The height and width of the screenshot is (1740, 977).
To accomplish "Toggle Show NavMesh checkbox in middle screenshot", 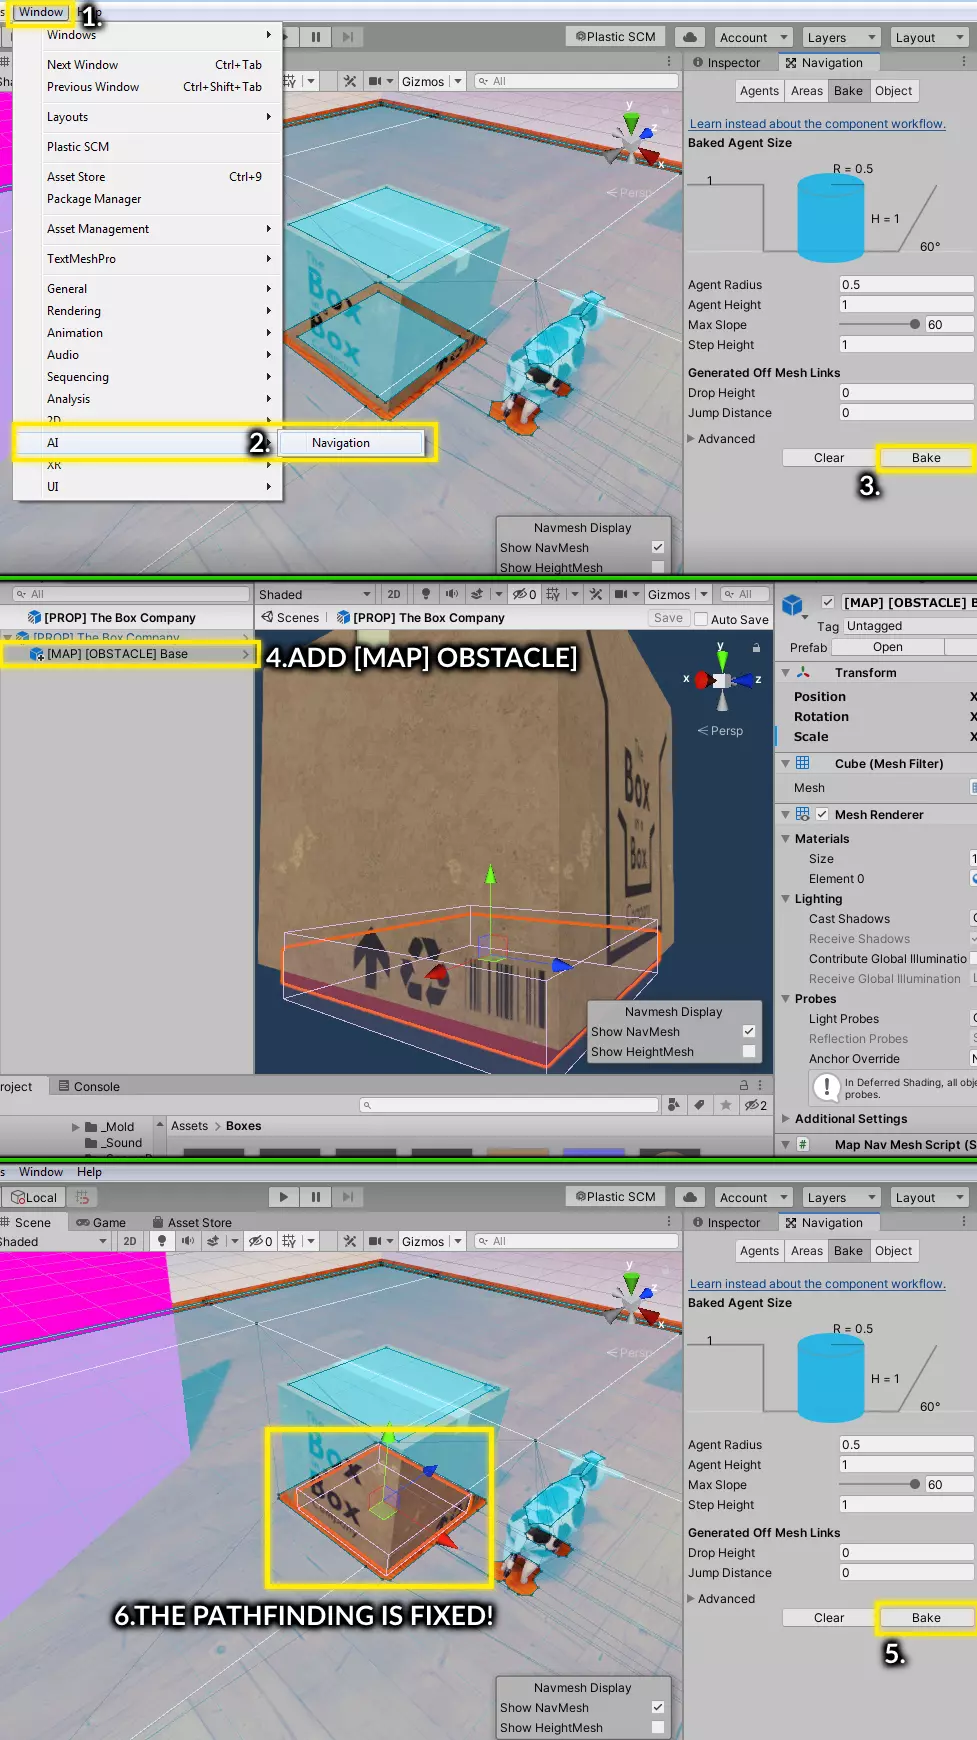I will click(749, 1031).
